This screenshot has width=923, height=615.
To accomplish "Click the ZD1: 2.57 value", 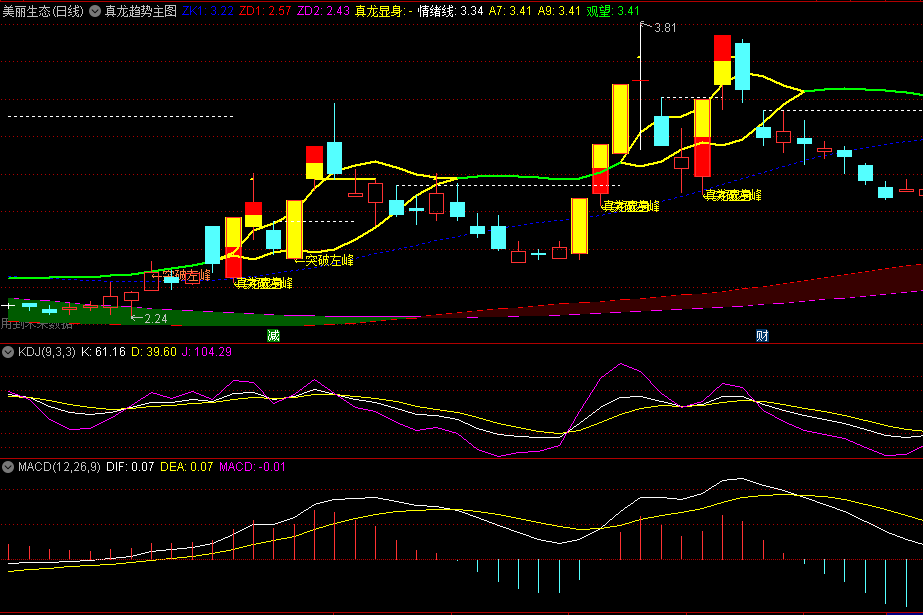I will click(x=265, y=11).
